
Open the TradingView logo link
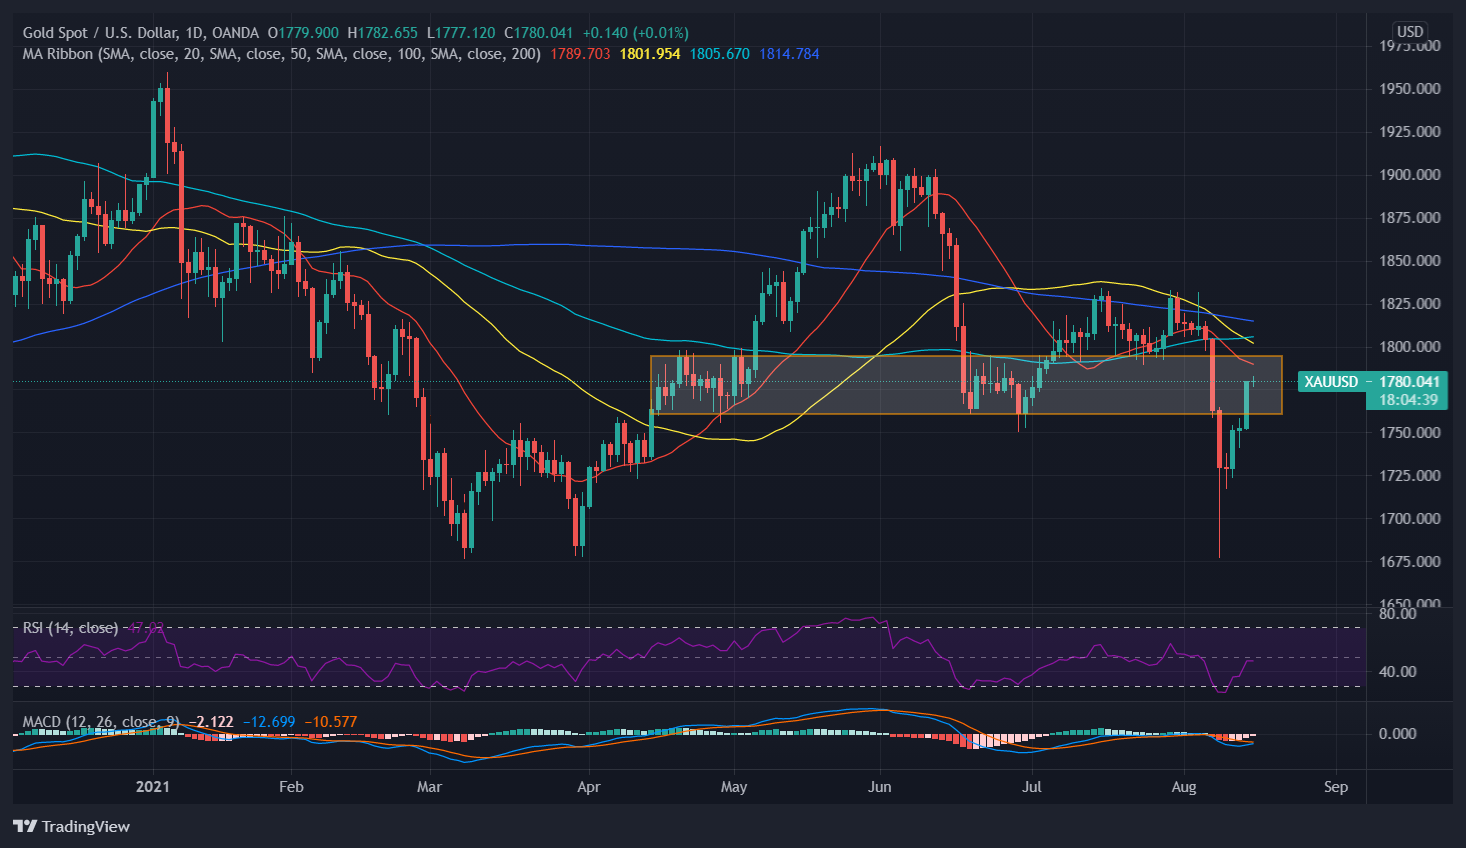pyautogui.click(x=71, y=826)
